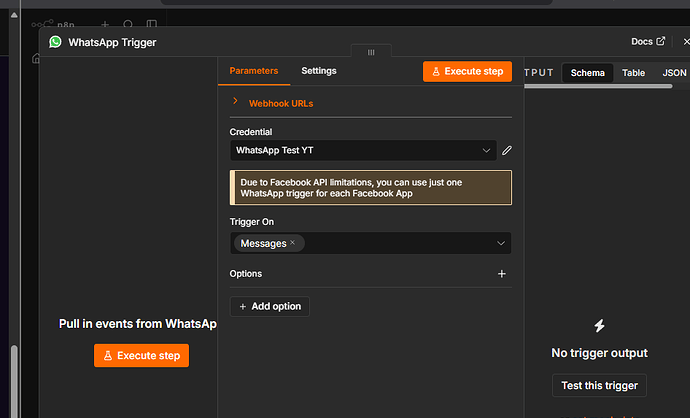This screenshot has height=418, width=690.
Task: Switch output view to JSON
Action: (x=674, y=73)
